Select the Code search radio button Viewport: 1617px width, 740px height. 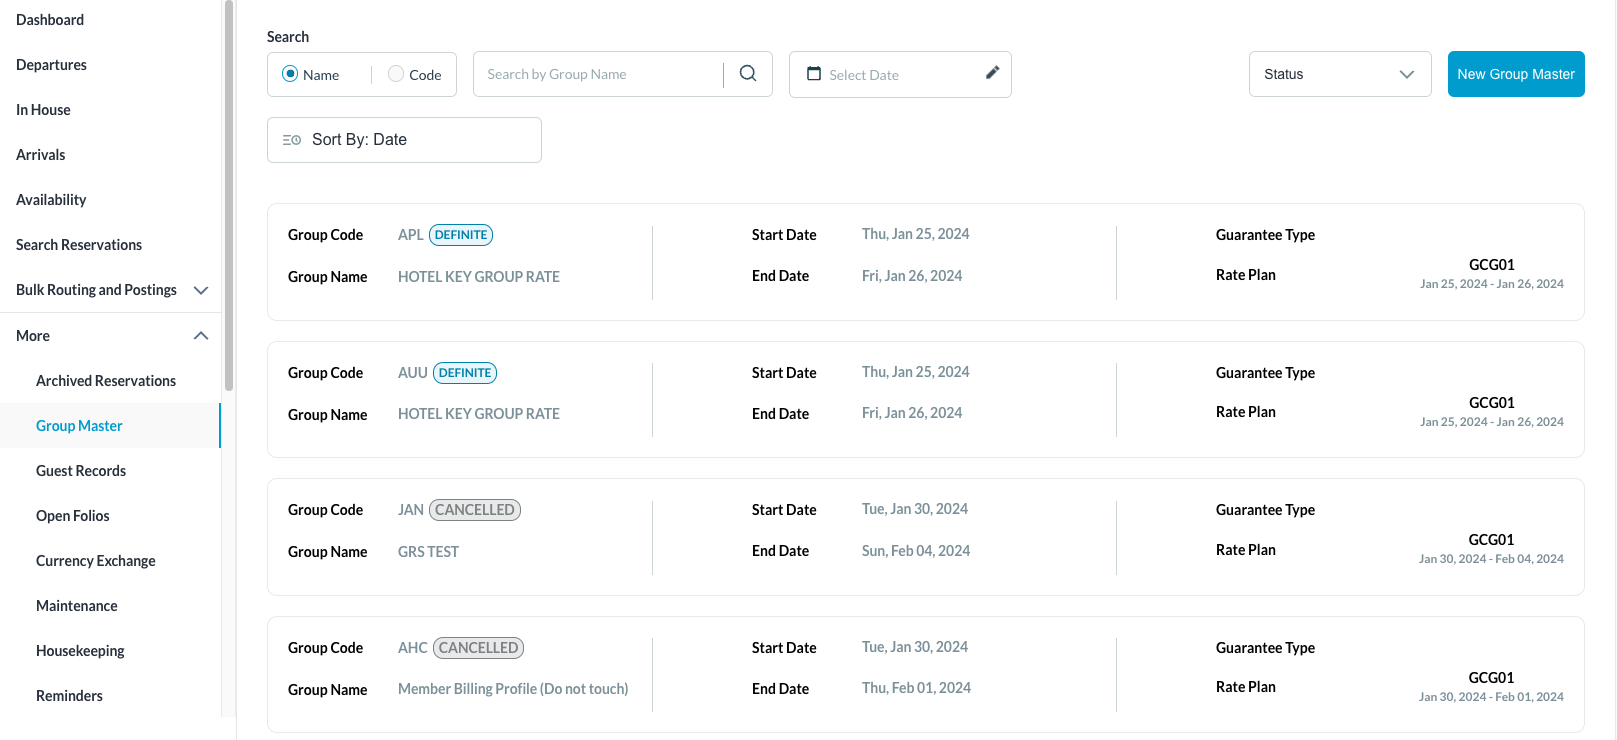396,74
